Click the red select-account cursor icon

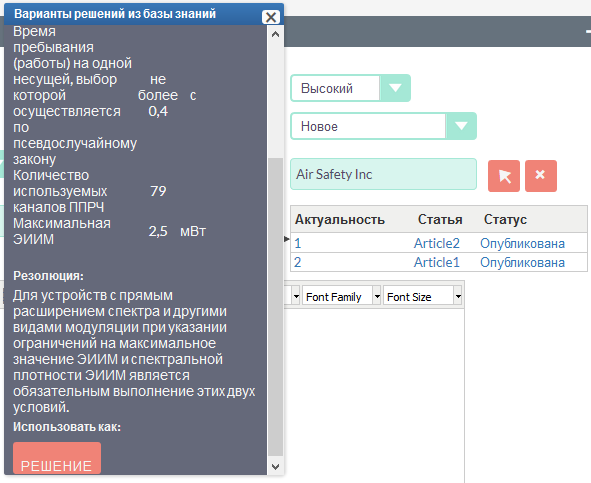[x=504, y=176]
